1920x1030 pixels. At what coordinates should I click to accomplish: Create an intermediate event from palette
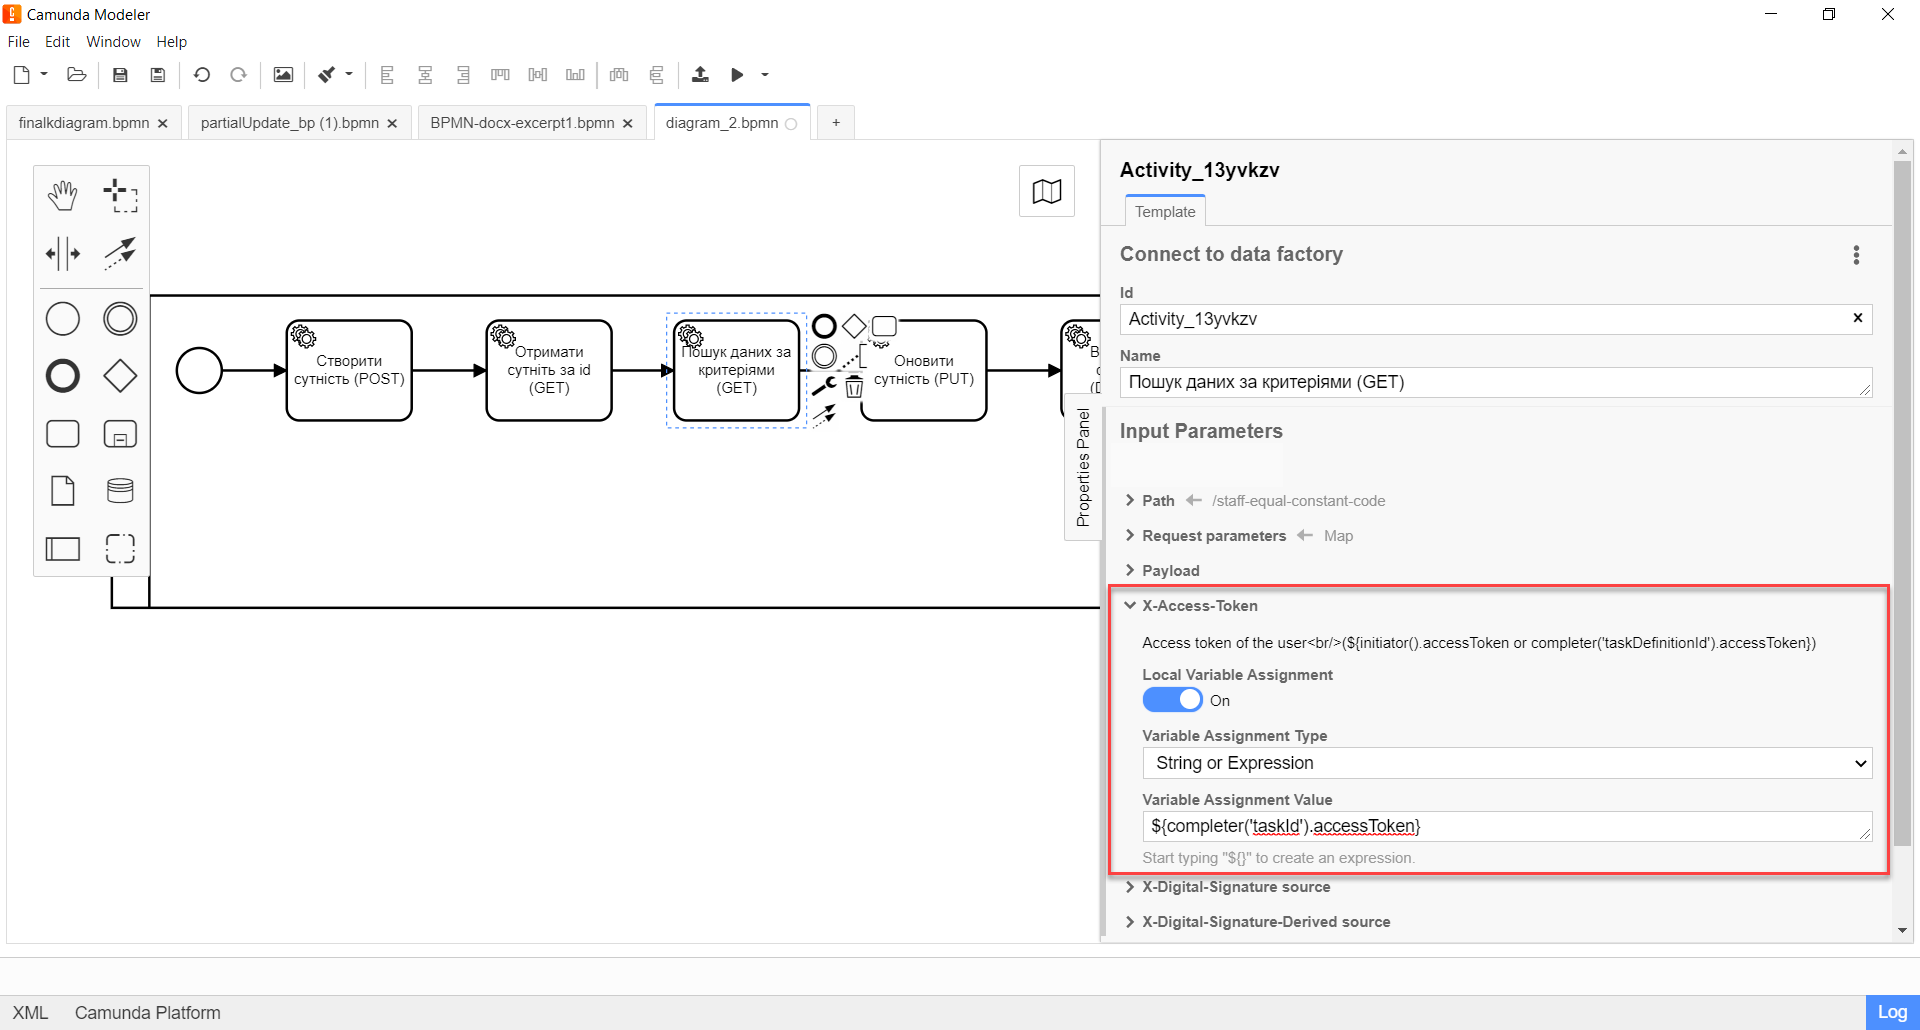pos(120,319)
